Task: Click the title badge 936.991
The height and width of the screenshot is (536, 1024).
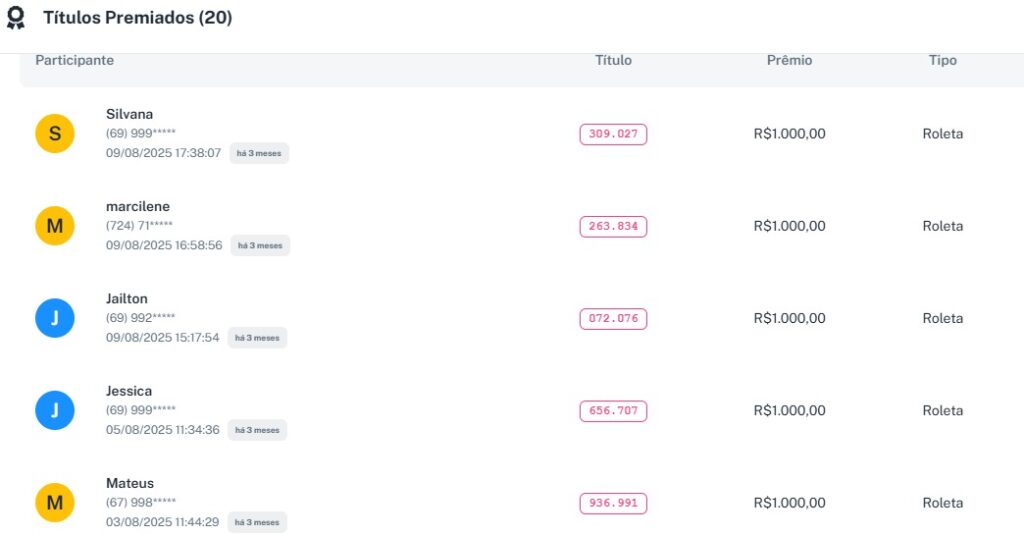Action: pos(613,503)
